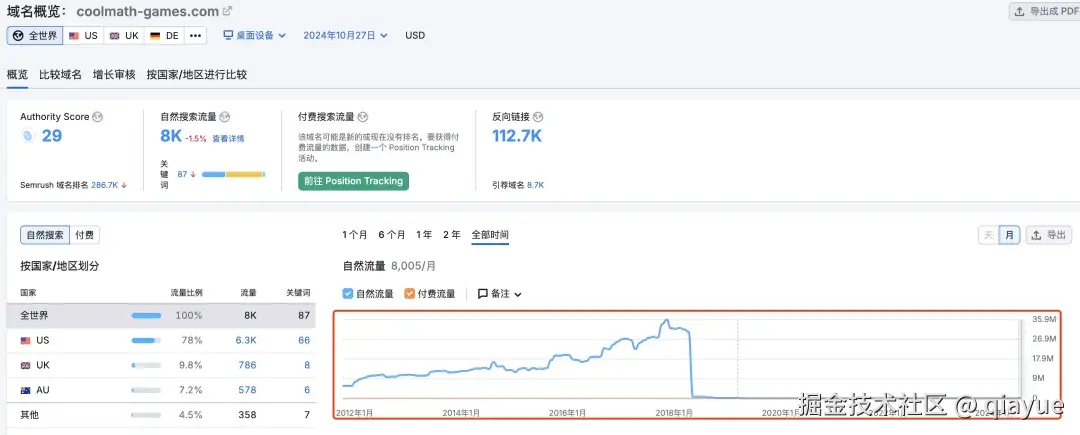The image size is (1080, 435).
Task: Set time range to 1个月
Action: coord(355,235)
